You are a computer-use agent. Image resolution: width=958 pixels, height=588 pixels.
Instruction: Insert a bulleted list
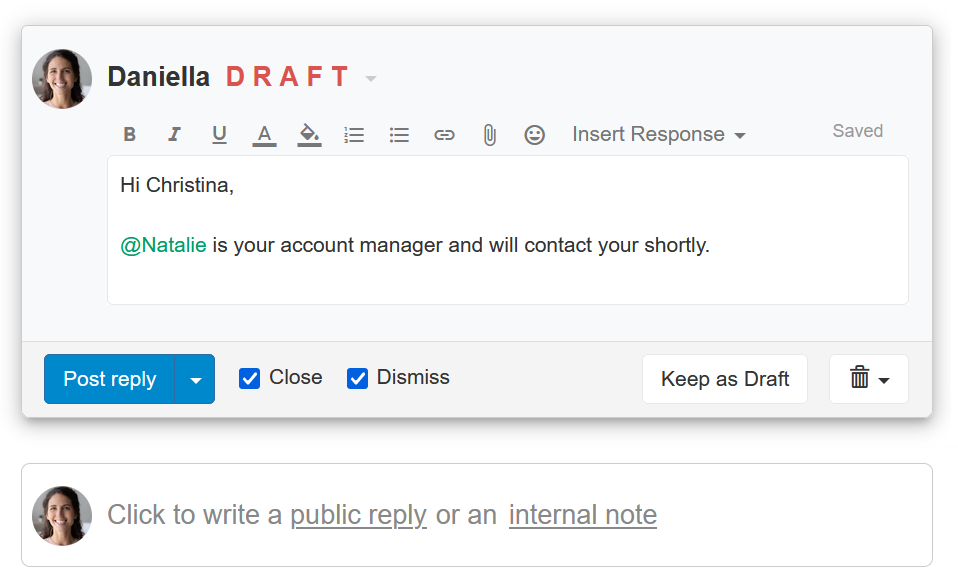click(x=399, y=134)
